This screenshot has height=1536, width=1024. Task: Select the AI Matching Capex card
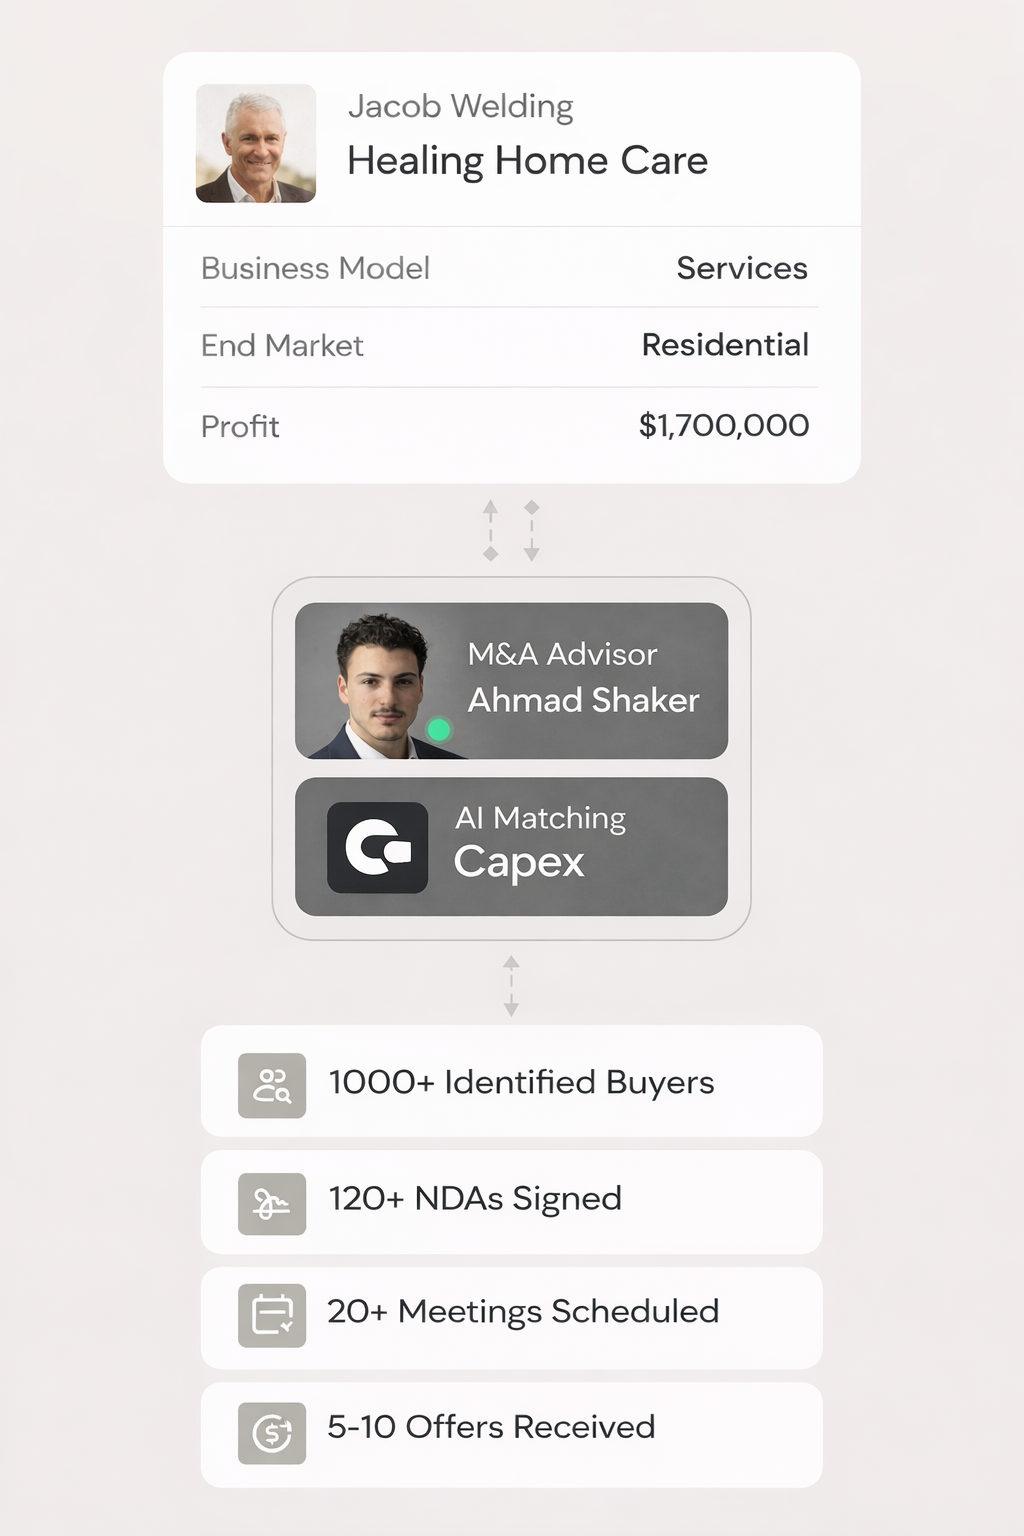pyautogui.click(x=540, y=846)
